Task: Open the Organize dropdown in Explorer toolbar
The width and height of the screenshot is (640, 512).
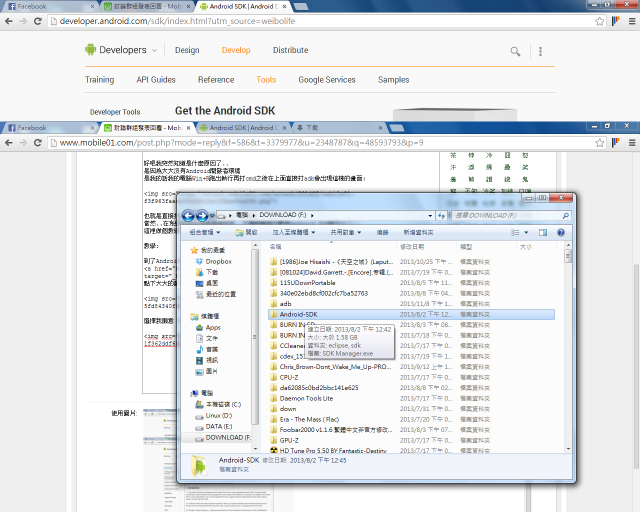Action: click(x=205, y=232)
